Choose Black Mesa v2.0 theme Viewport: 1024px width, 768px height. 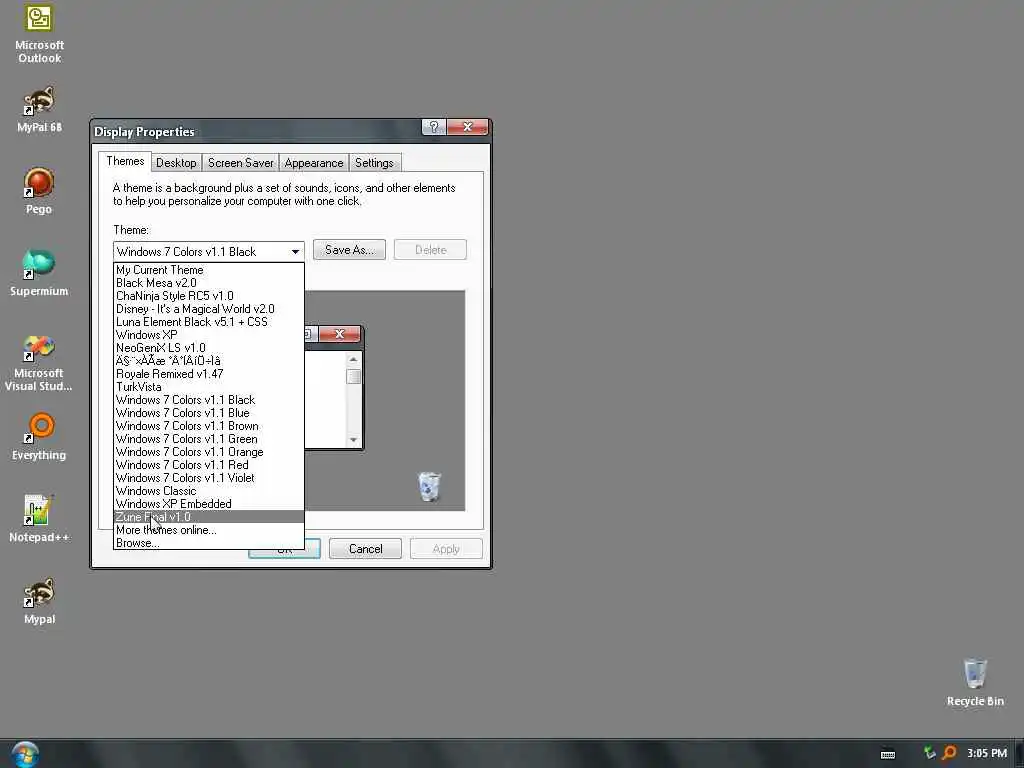(208, 283)
